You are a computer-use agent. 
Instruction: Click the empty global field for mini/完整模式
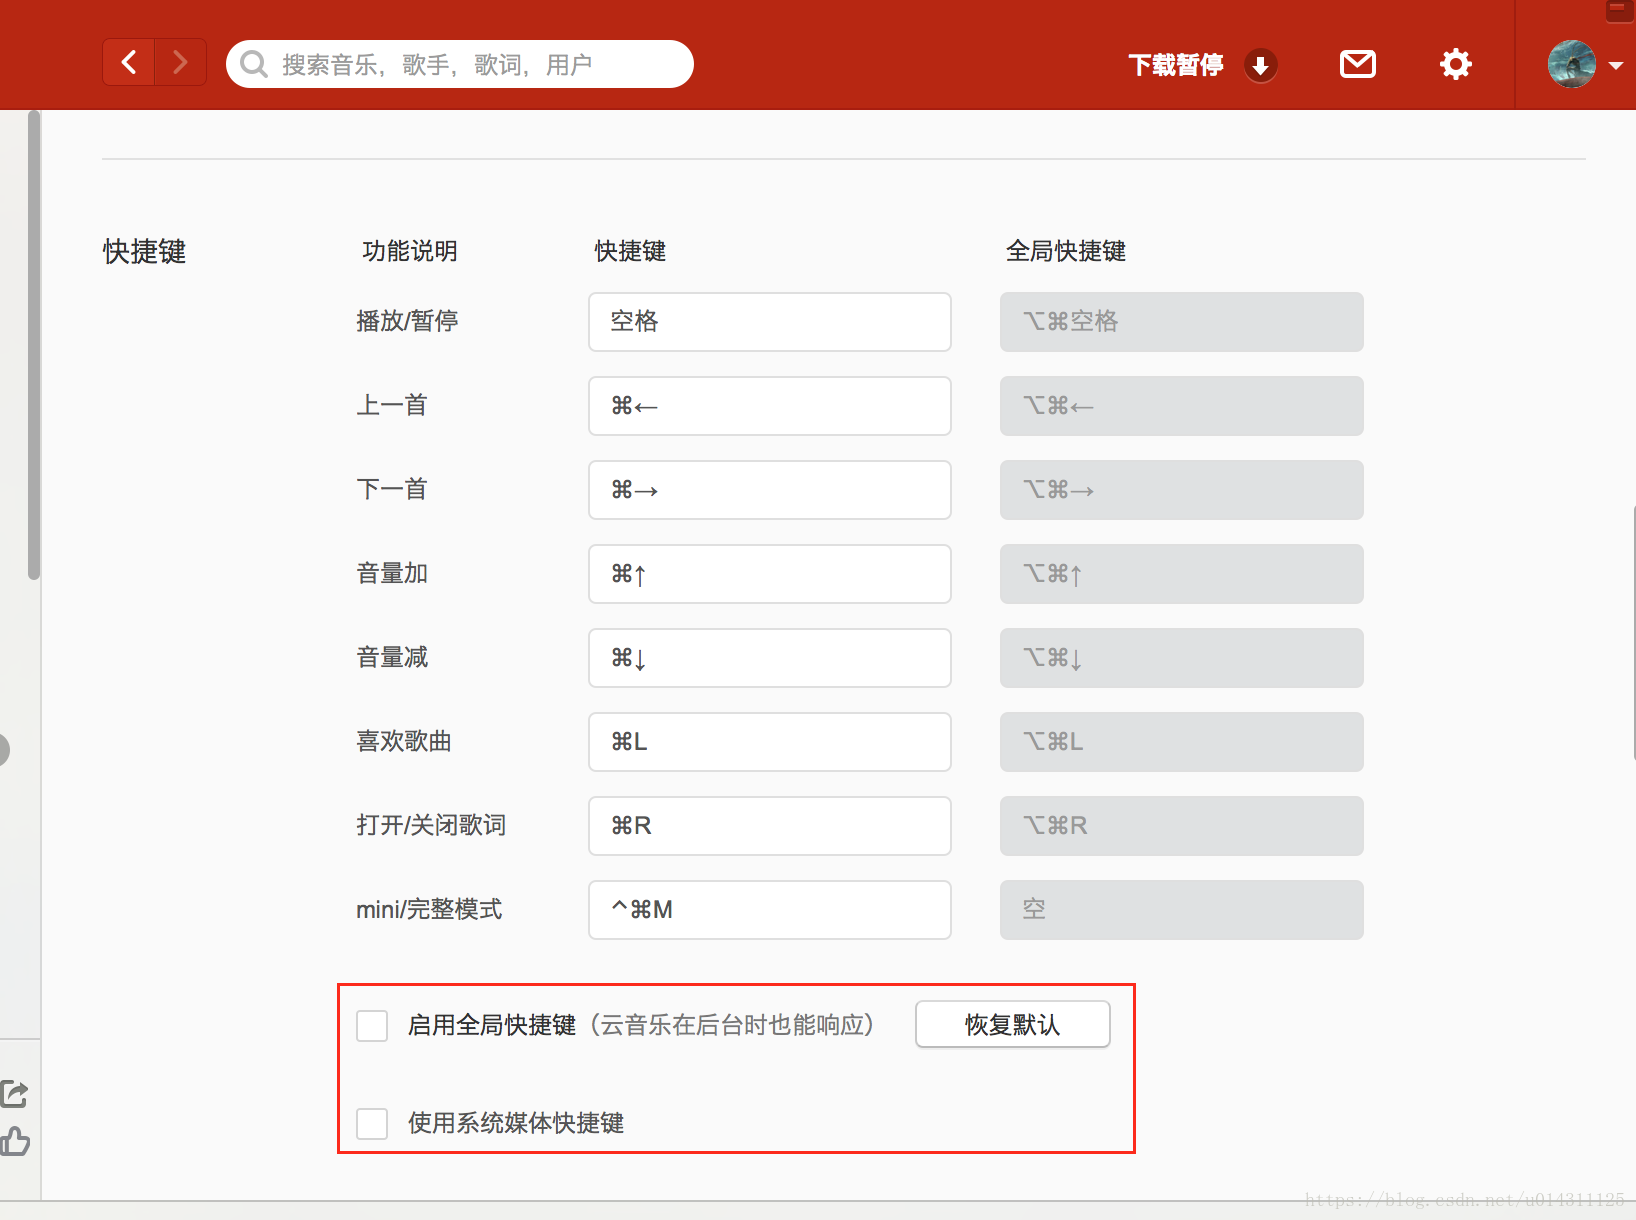coord(1182,910)
